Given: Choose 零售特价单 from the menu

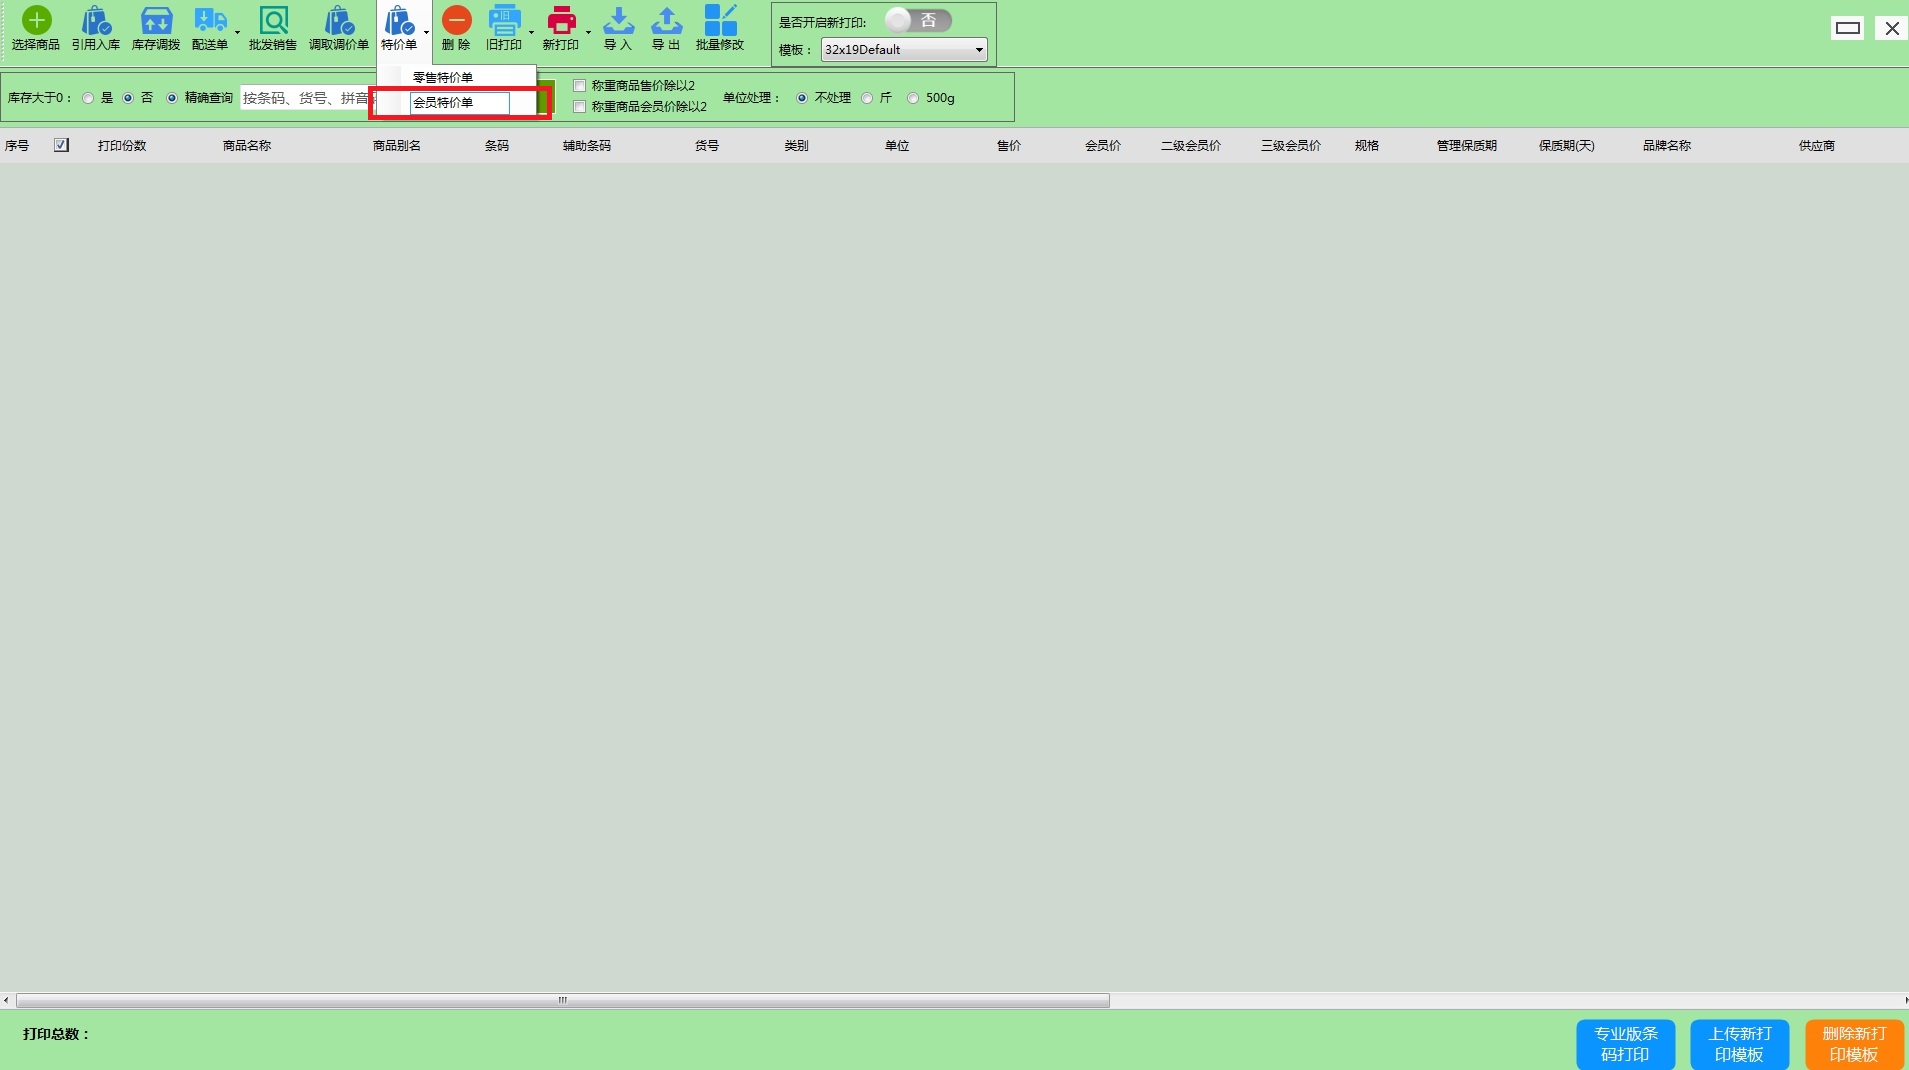Looking at the screenshot, I should [443, 77].
